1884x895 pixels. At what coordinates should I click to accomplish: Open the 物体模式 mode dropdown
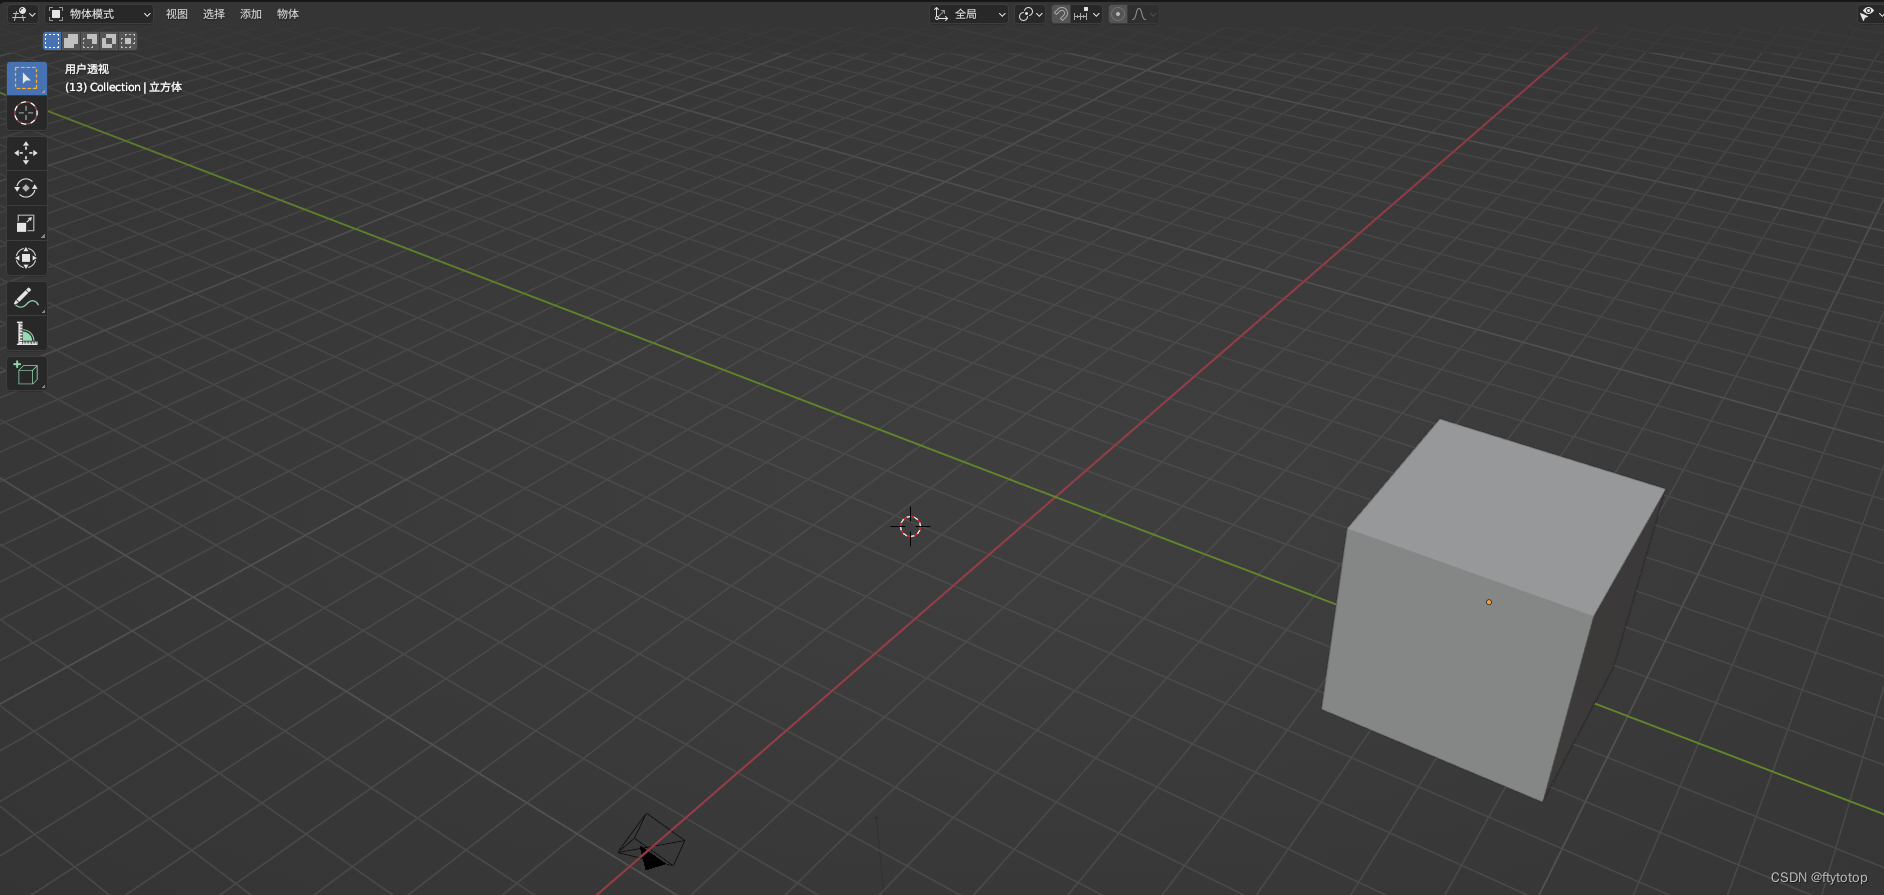100,14
